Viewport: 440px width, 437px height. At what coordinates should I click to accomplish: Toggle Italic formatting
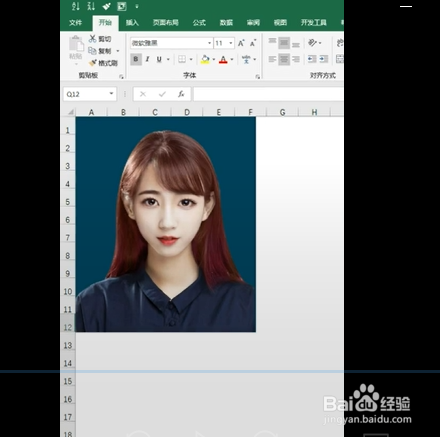[147, 59]
